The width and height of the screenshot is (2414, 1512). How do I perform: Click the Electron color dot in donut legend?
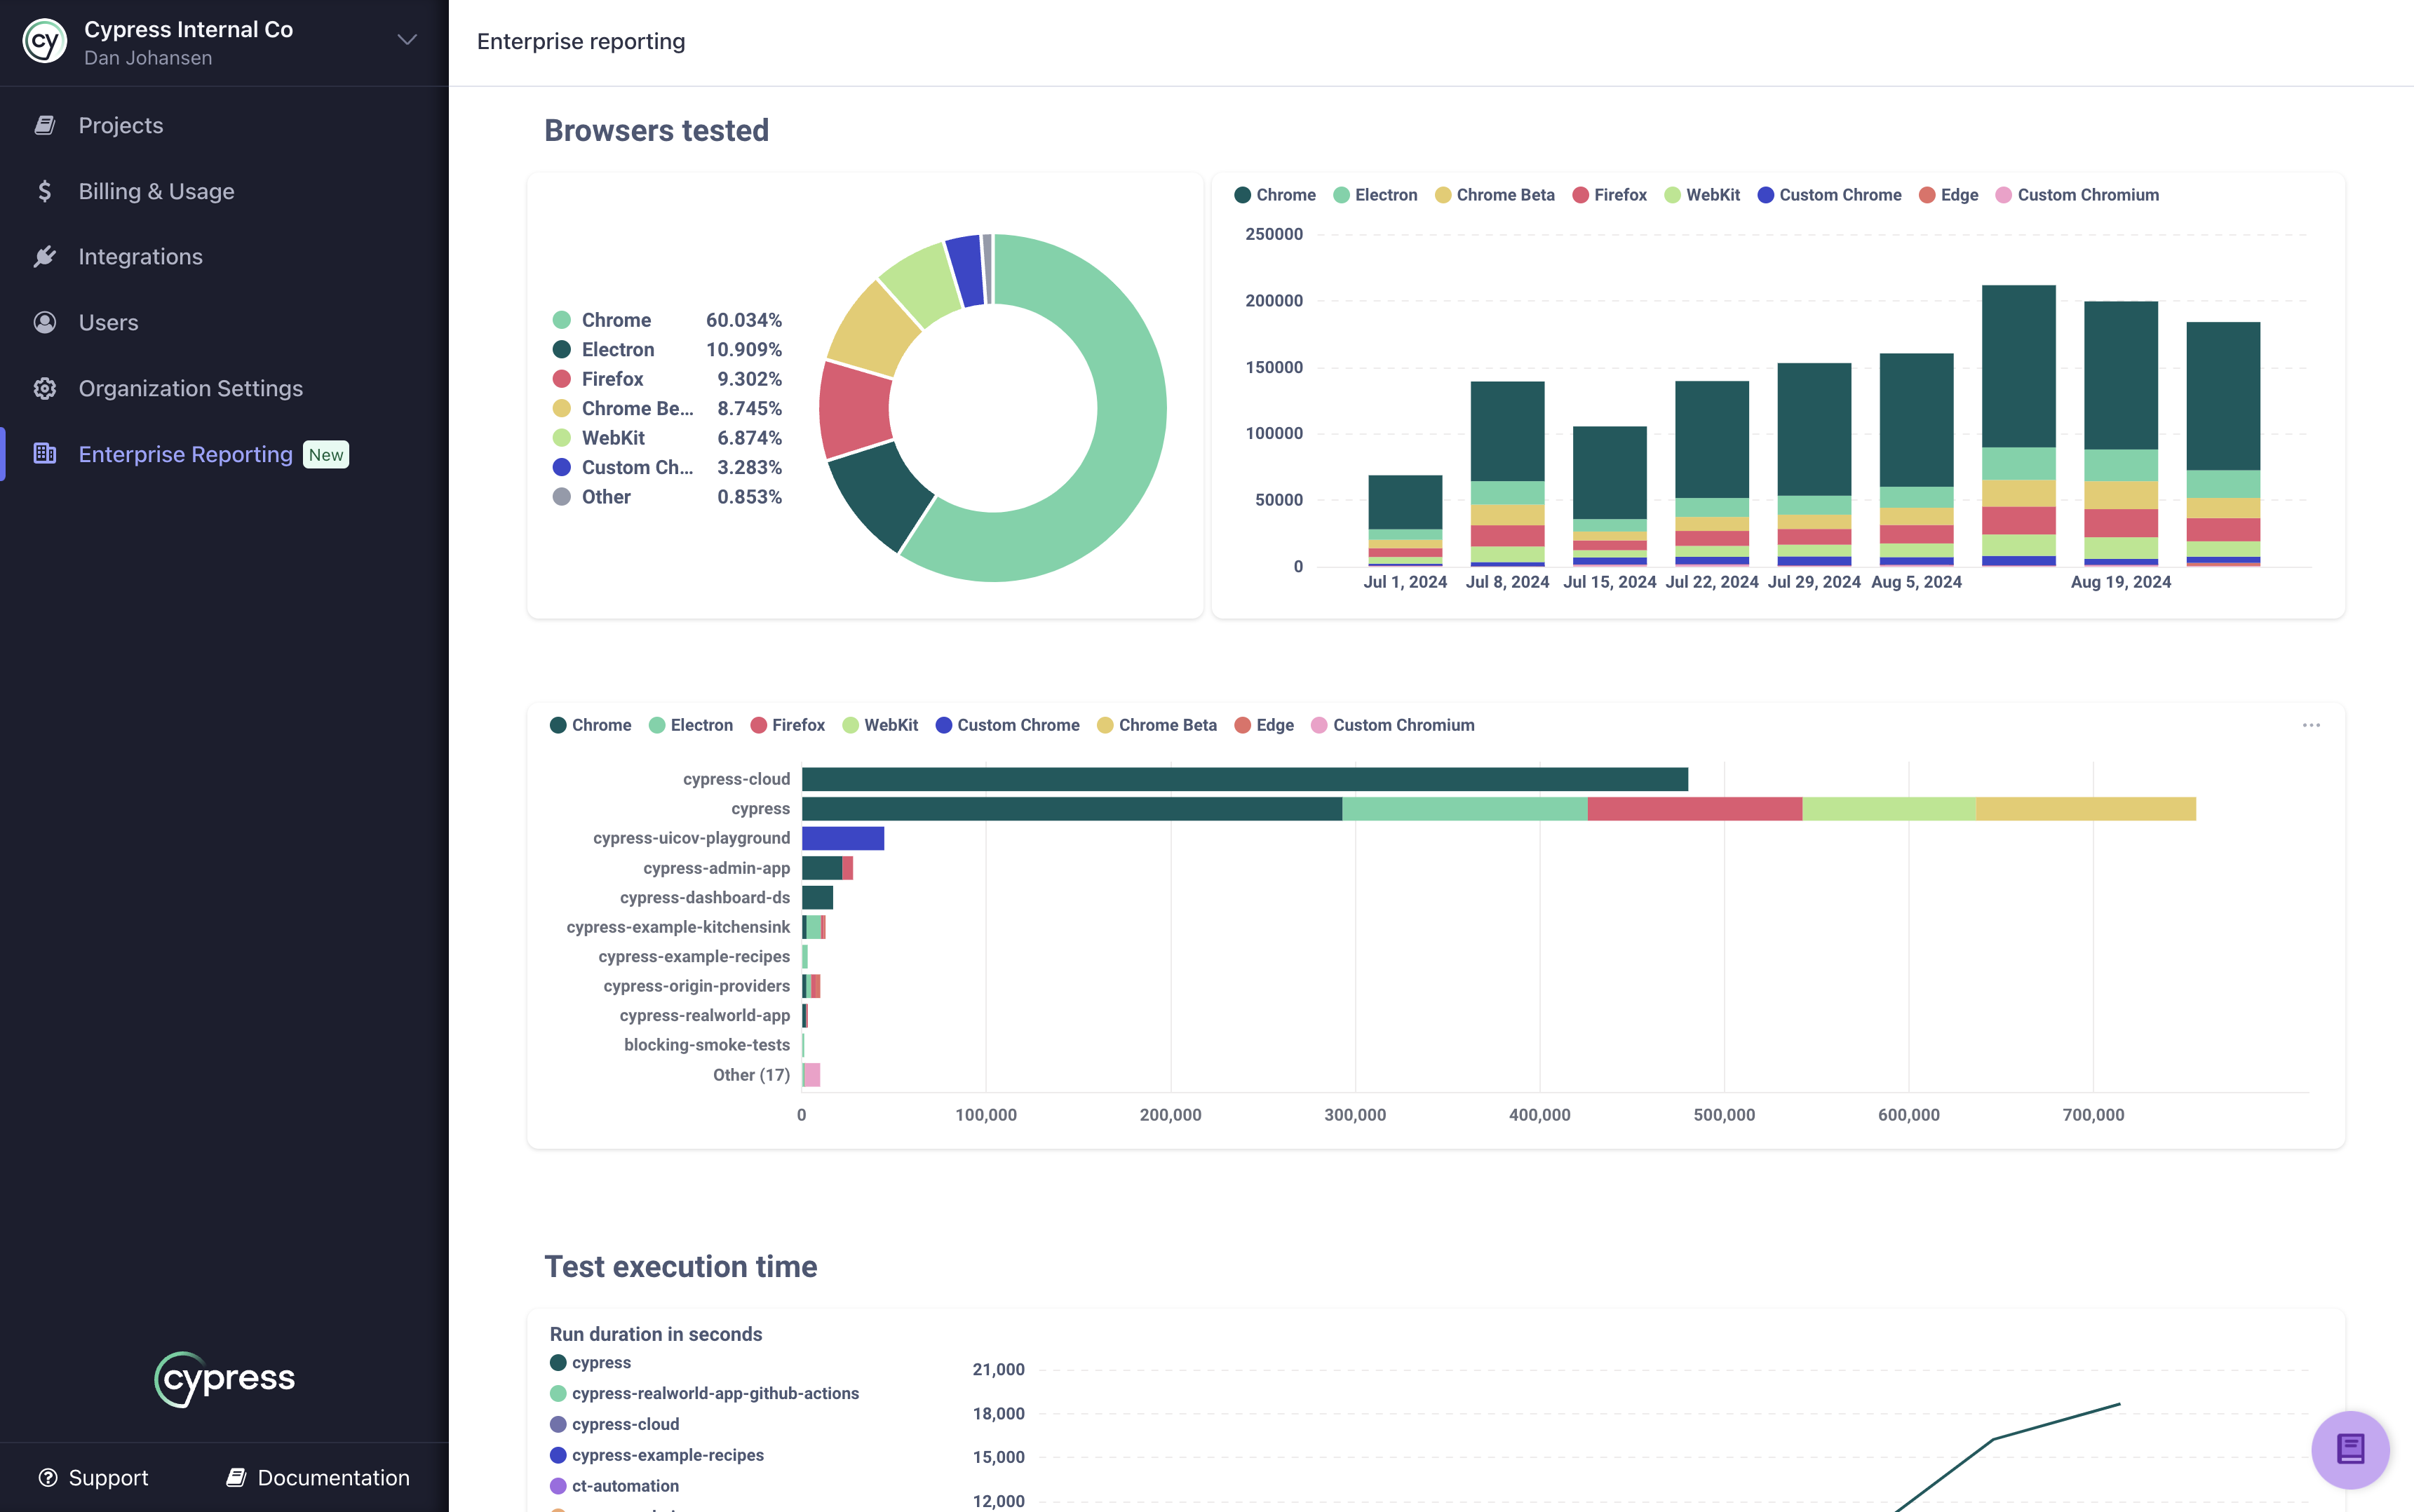pos(562,349)
